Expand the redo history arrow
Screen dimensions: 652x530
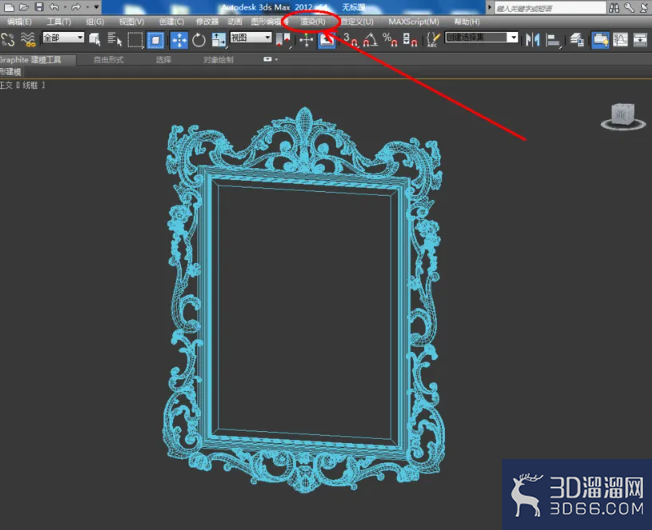coord(87,7)
